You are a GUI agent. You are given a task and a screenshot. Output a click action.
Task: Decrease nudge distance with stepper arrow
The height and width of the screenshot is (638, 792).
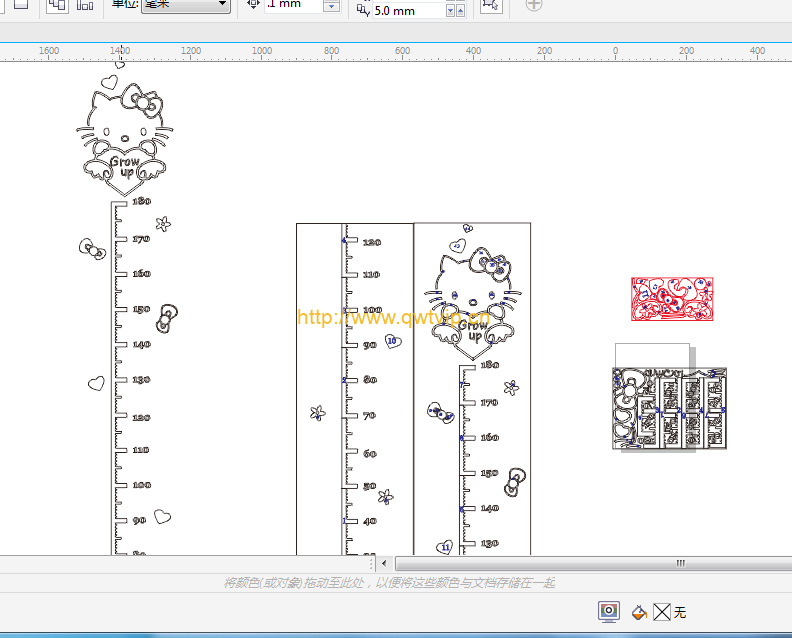pyautogui.click(x=331, y=7)
